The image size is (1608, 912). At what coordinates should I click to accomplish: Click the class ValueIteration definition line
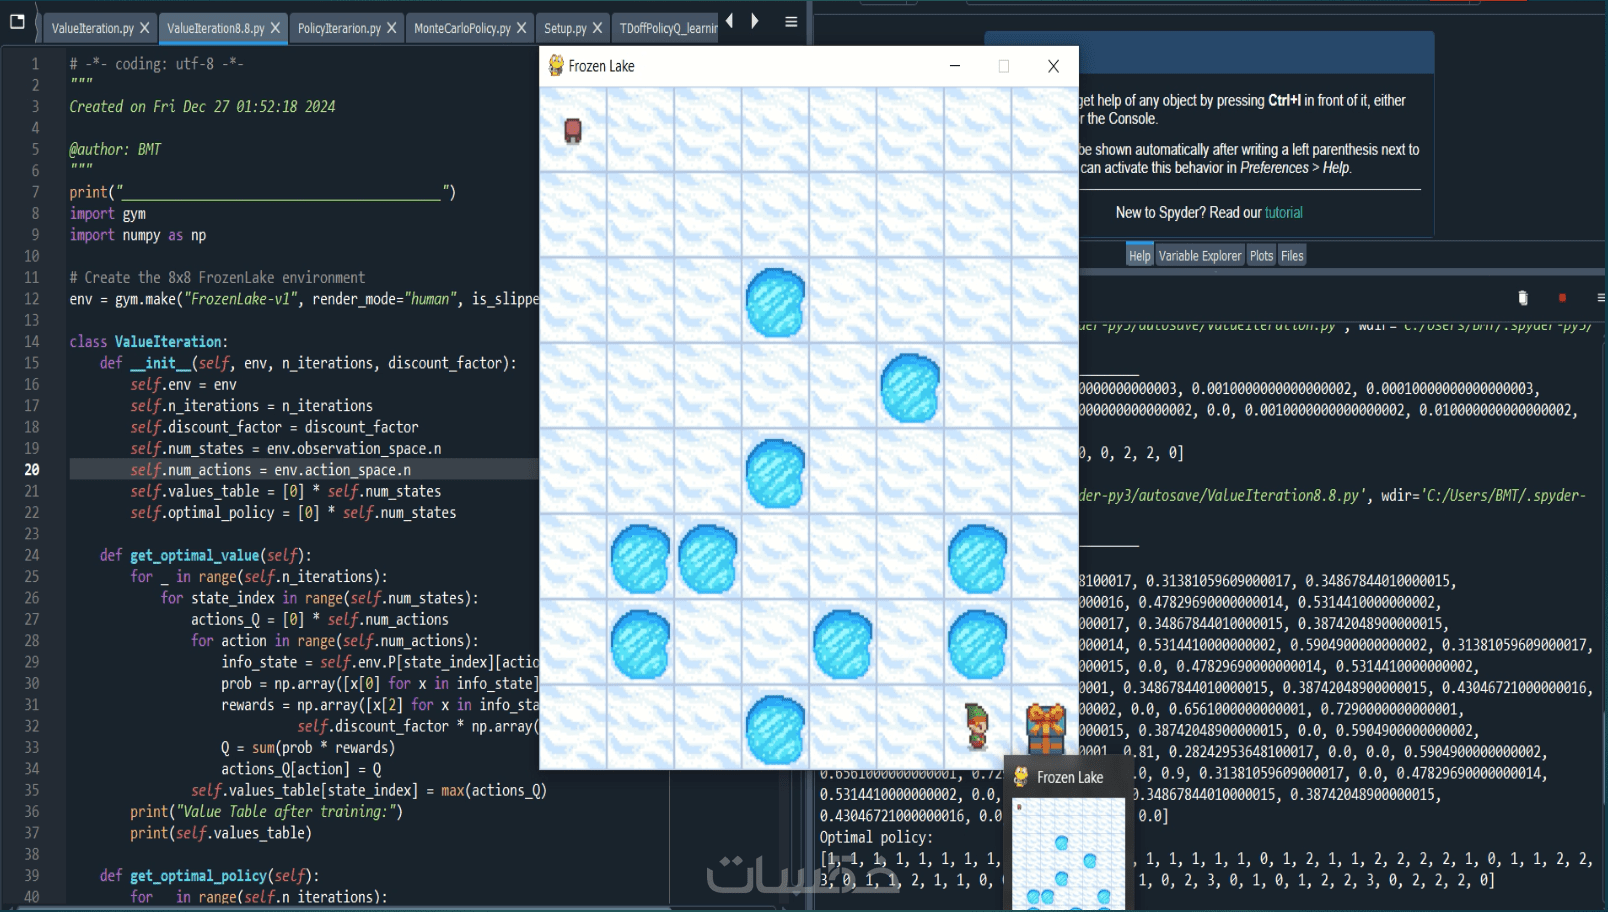click(149, 342)
